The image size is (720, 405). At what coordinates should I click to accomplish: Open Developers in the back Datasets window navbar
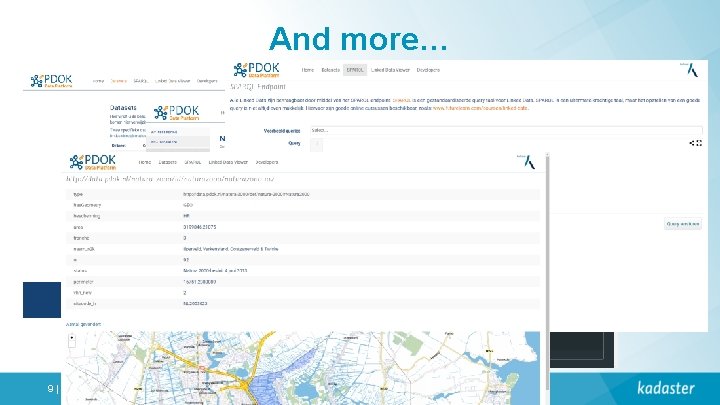click(207, 81)
